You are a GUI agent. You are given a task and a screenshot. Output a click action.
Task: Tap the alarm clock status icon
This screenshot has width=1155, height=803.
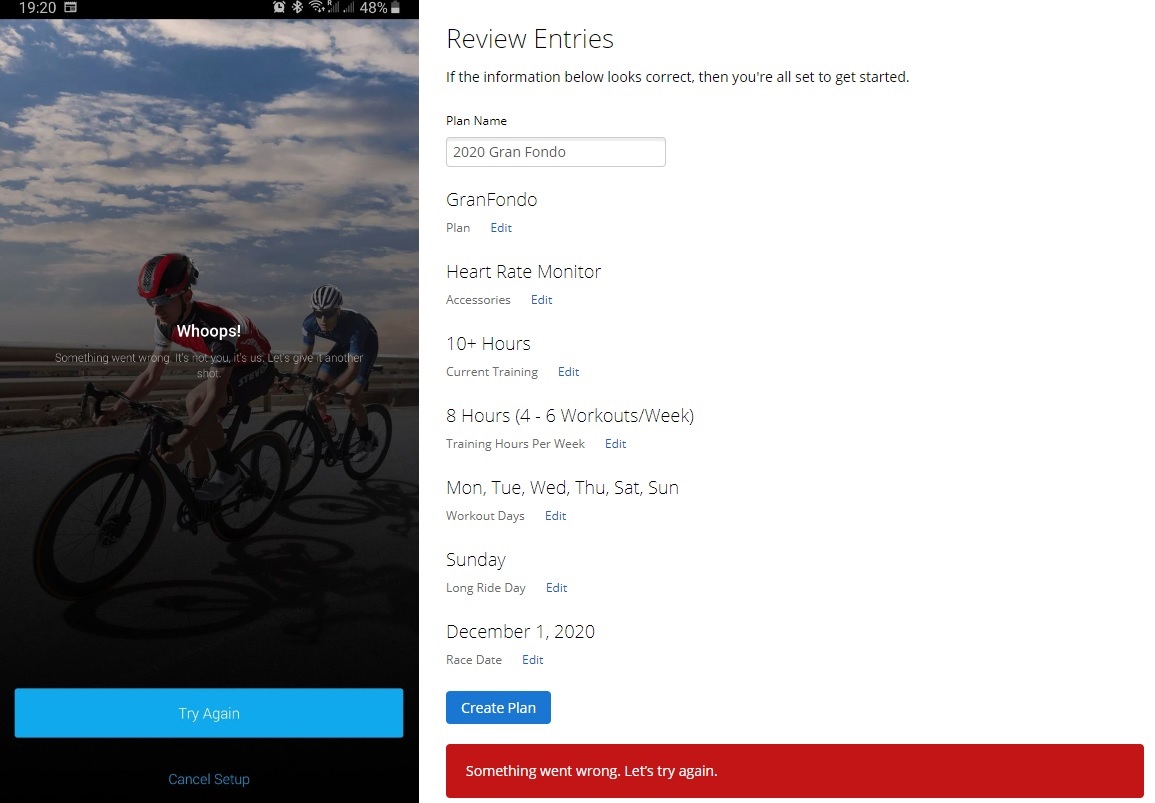click(x=279, y=7)
